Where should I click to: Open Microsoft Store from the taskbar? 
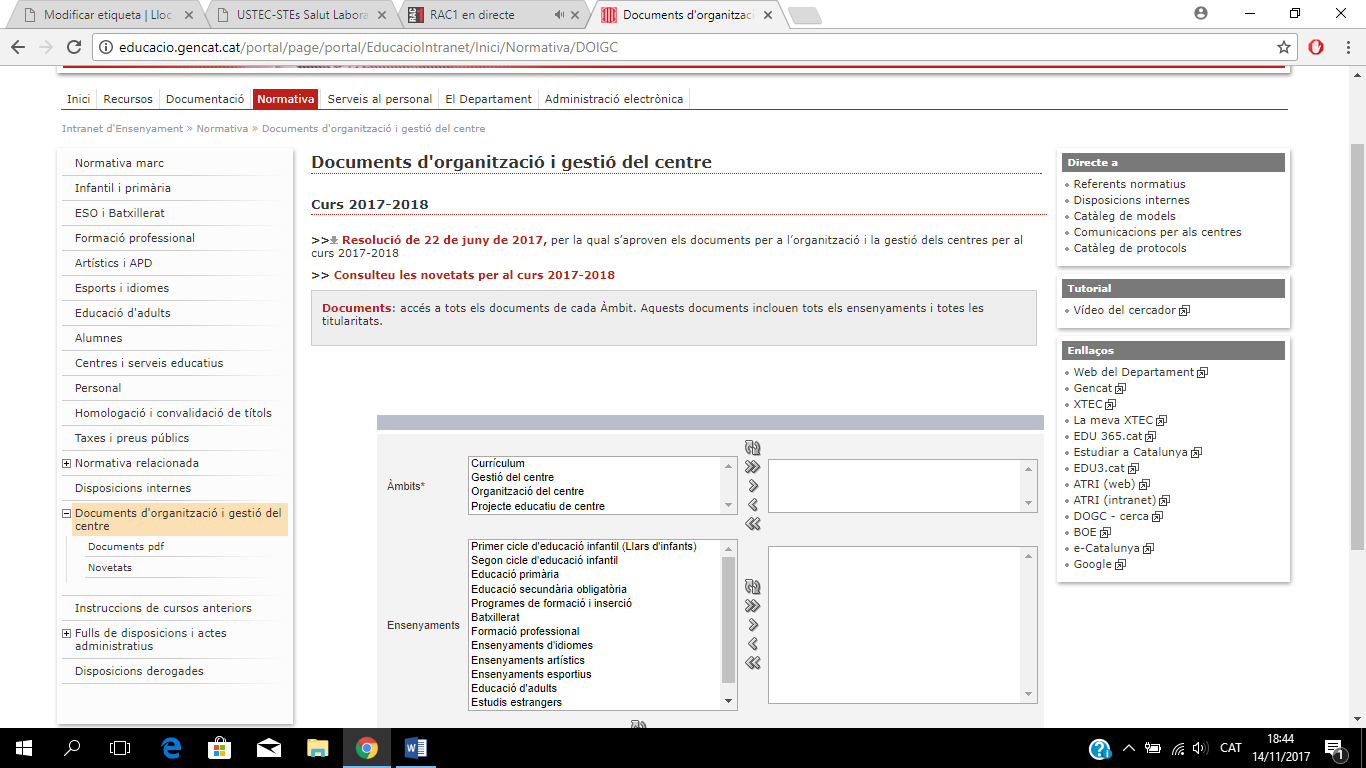coord(219,747)
